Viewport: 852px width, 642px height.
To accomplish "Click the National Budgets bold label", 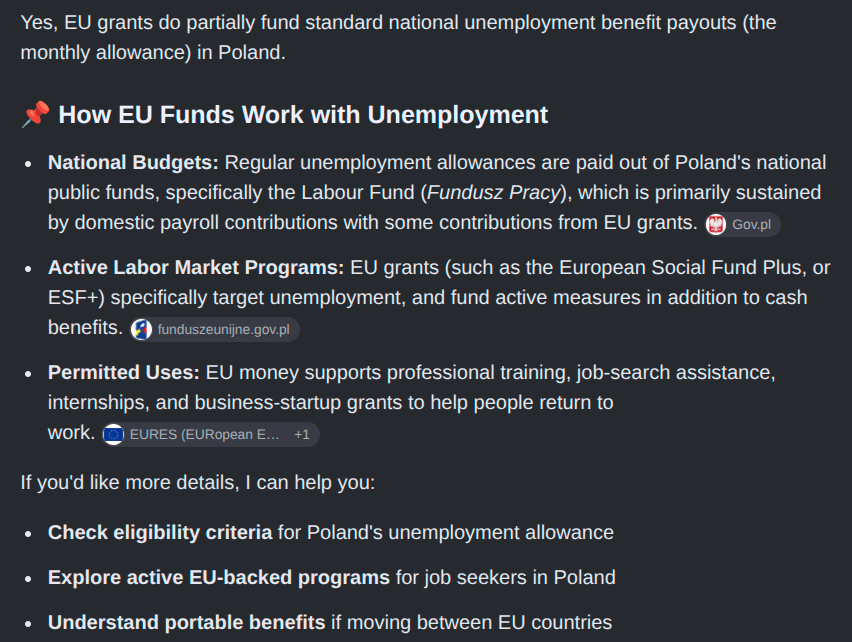I will [133, 162].
